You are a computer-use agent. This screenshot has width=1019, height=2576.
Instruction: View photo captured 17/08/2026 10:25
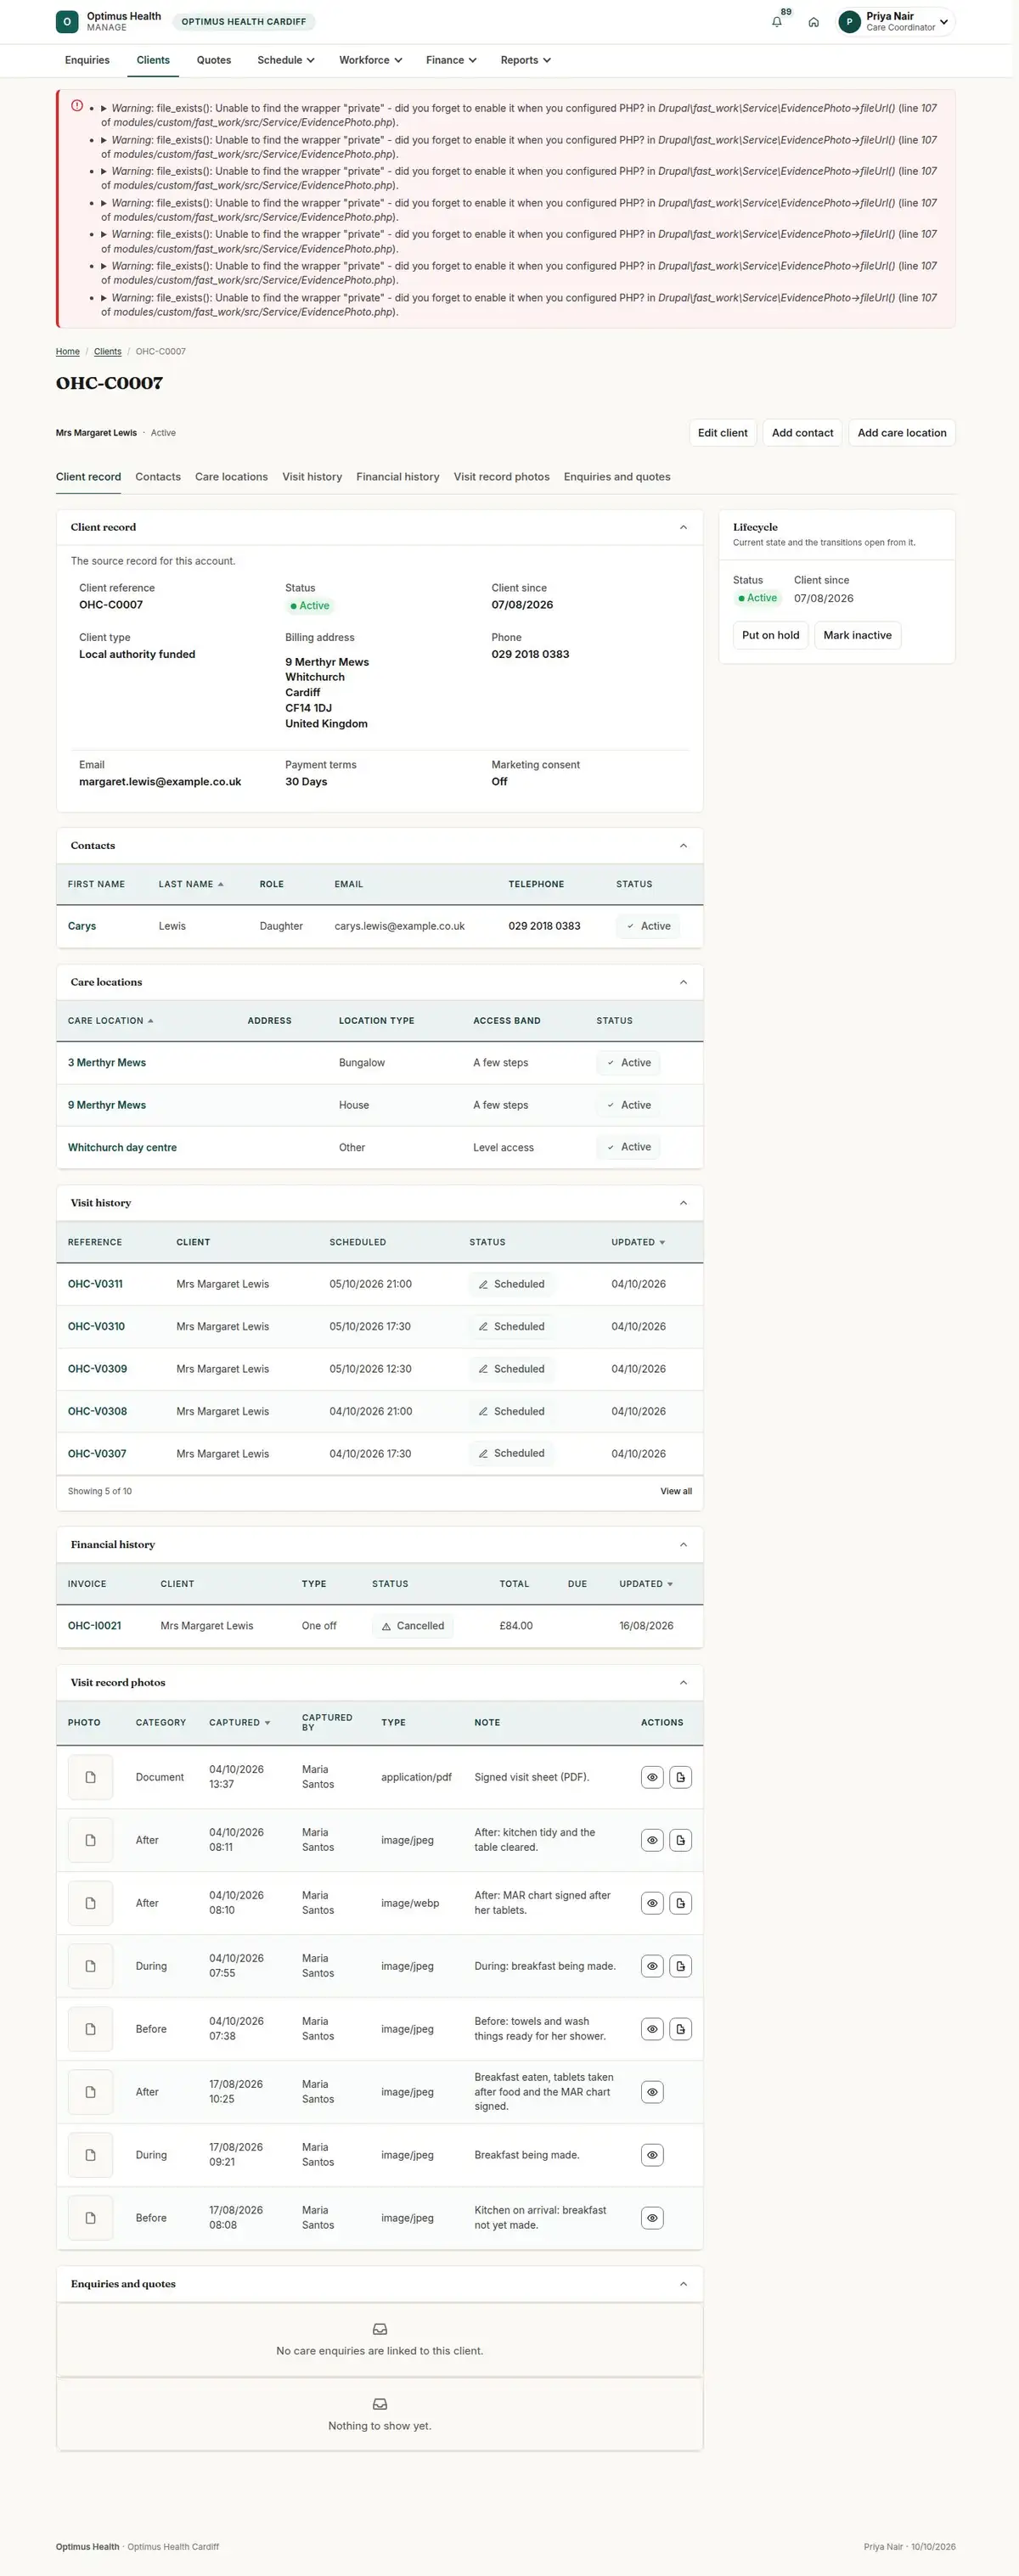(x=652, y=2092)
